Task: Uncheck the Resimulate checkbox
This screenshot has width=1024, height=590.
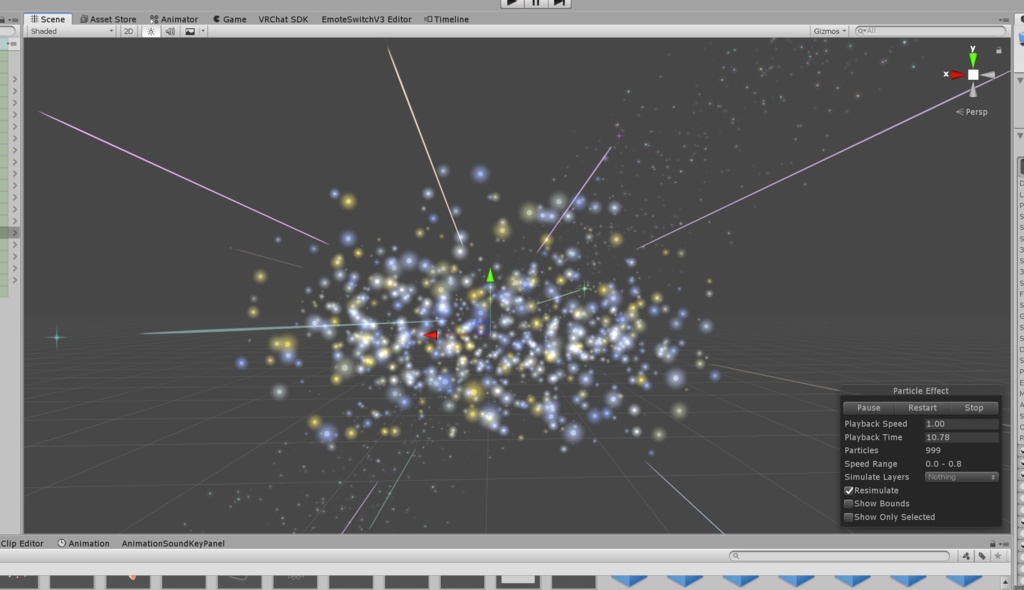Action: click(849, 490)
